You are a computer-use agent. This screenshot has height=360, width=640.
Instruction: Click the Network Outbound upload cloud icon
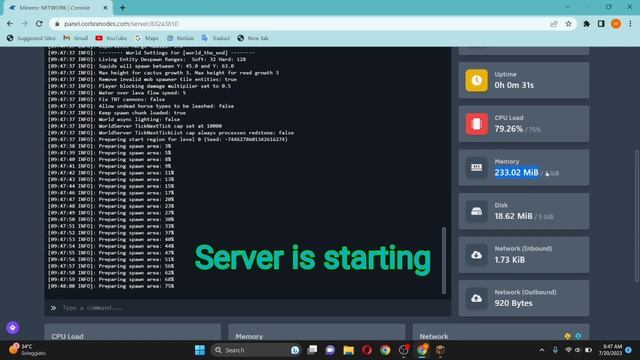[476, 298]
